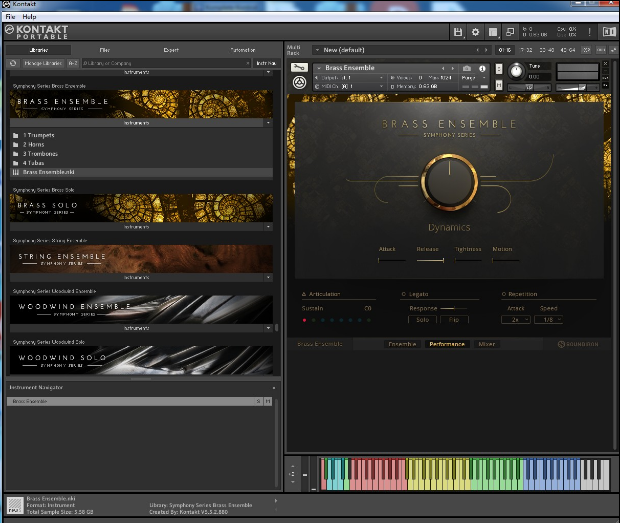Open Repetition Speed 1/8 dropdown
This screenshot has width=620, height=523.
coord(548,320)
